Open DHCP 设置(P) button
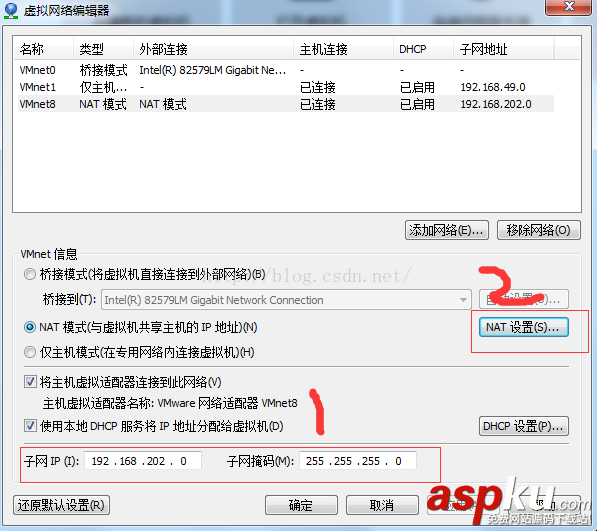 click(x=524, y=426)
